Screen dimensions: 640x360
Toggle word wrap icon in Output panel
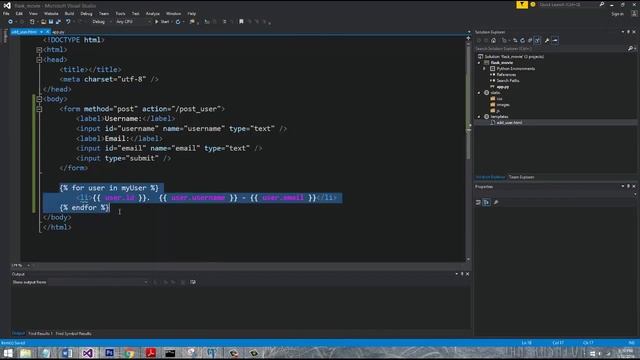(x=193, y=282)
